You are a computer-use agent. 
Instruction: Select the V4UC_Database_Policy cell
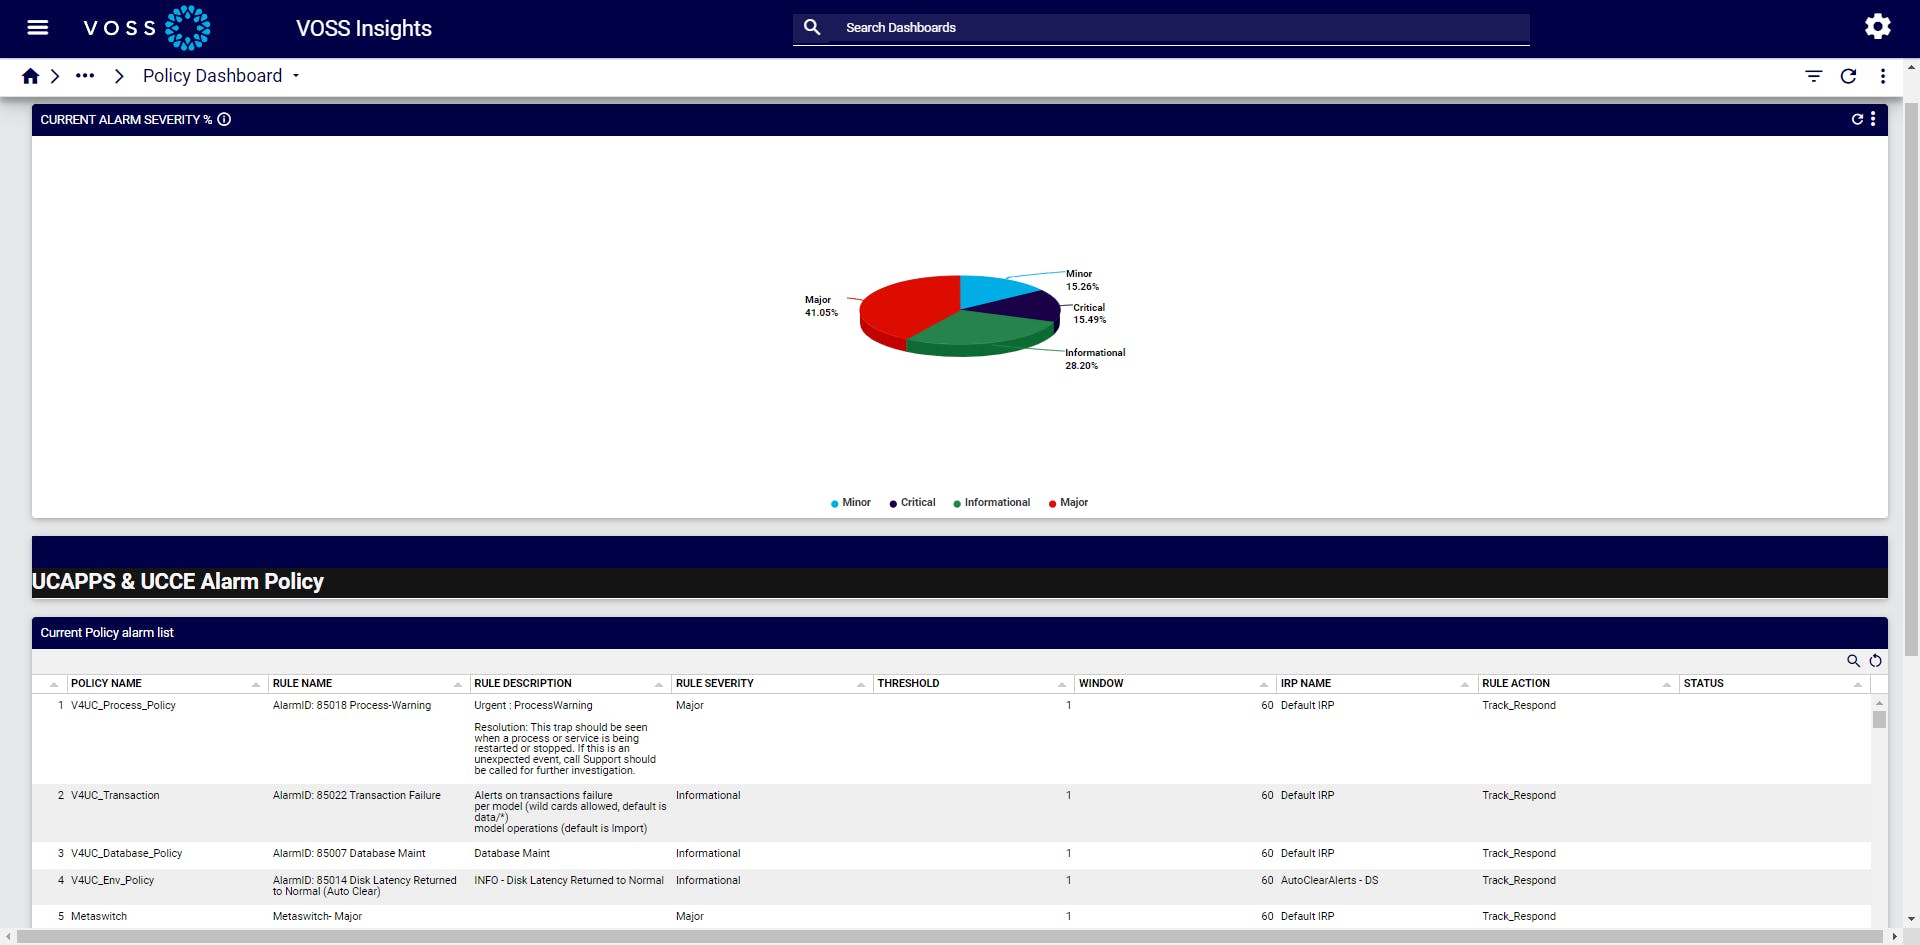(x=126, y=854)
